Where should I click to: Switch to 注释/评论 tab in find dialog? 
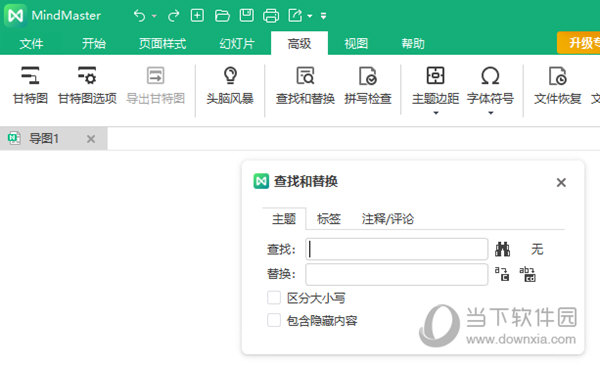click(x=388, y=219)
